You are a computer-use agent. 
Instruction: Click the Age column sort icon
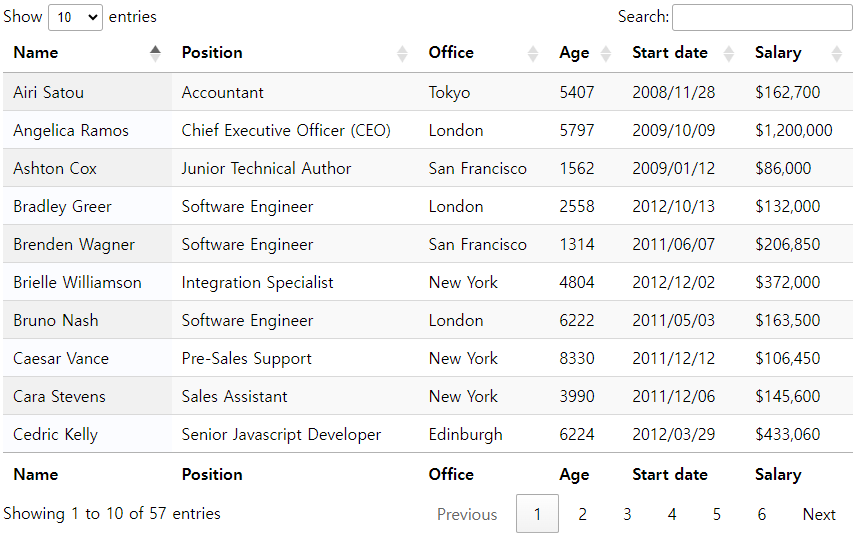point(606,53)
